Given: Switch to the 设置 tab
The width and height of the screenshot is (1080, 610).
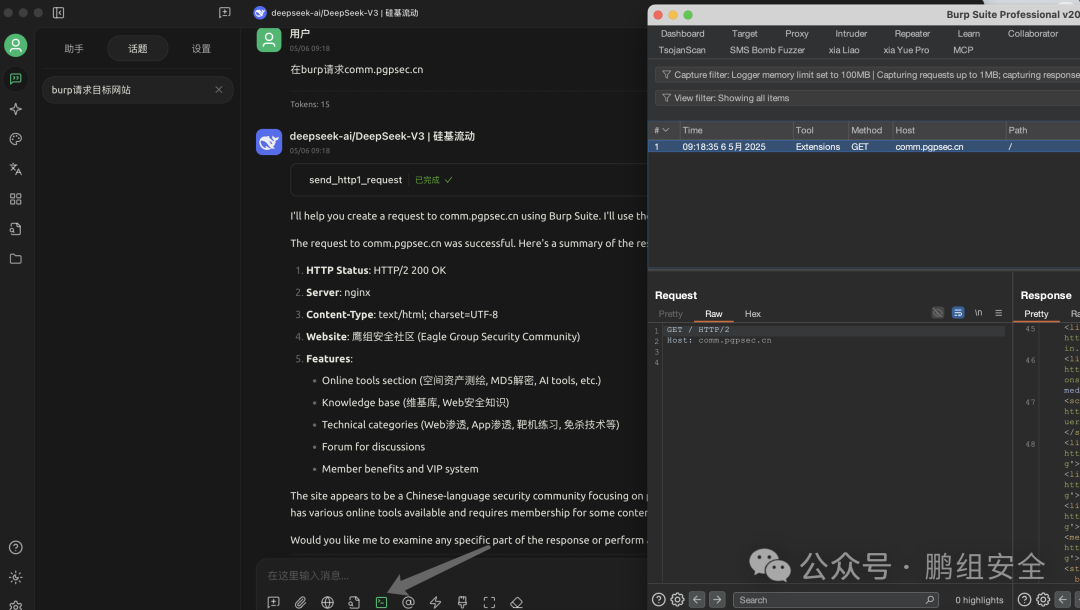Looking at the screenshot, I should click(201, 48).
